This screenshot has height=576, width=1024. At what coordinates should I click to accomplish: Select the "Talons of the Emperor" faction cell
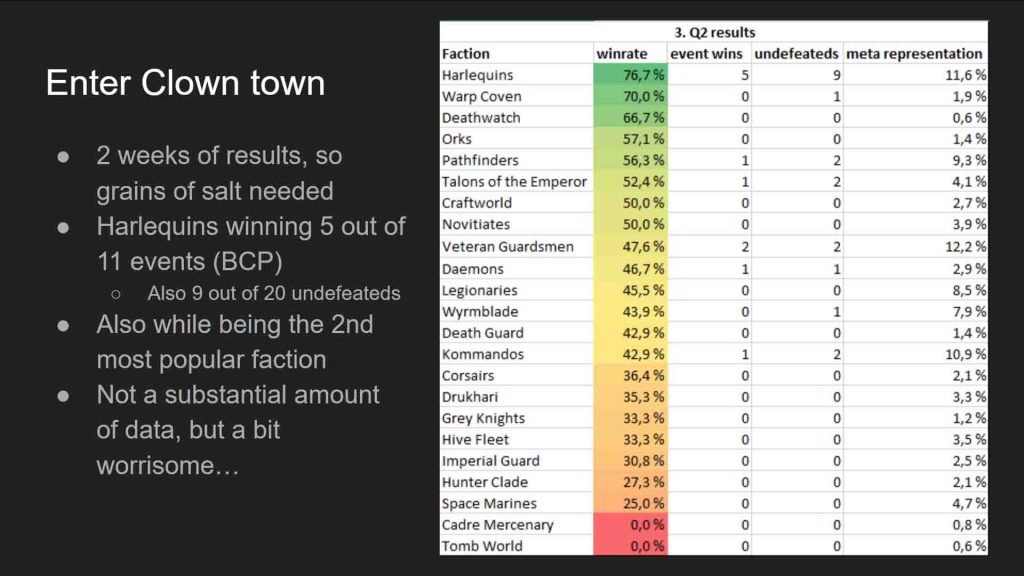click(514, 182)
